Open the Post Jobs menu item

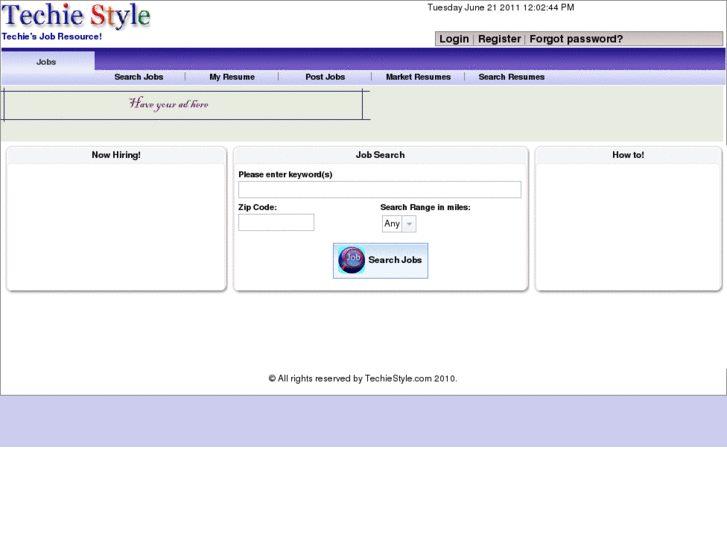pos(325,77)
